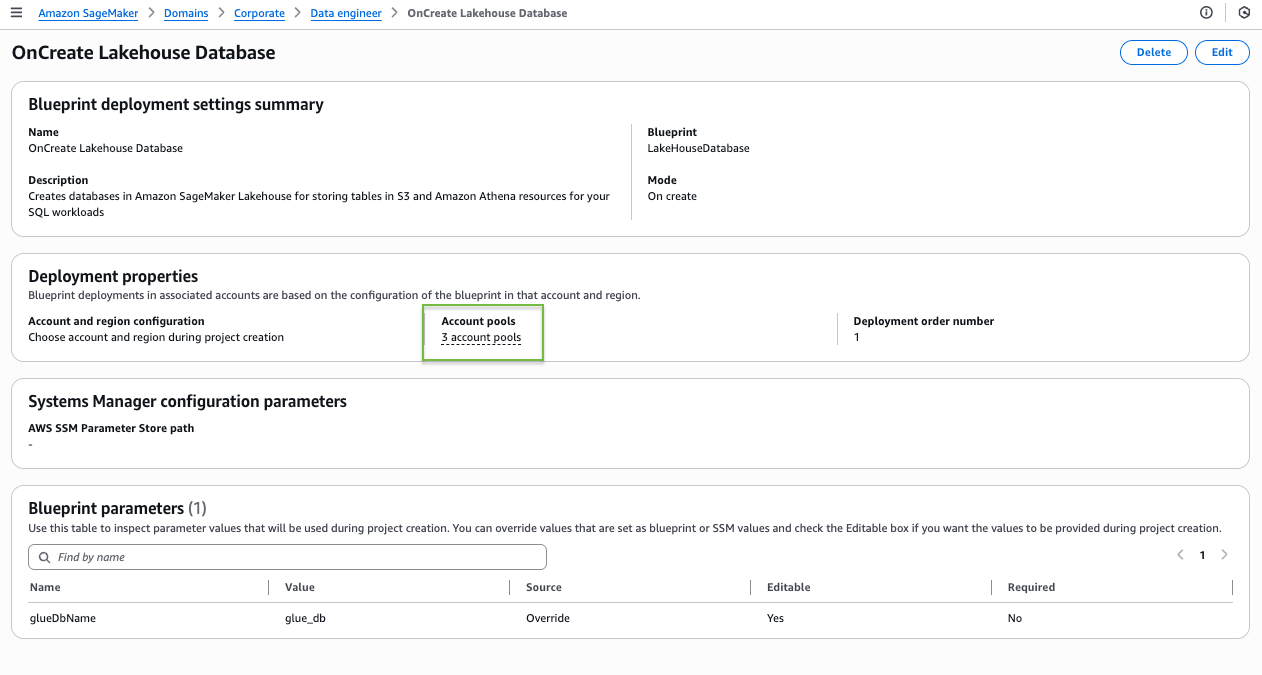Click the Editable column header
Viewport: 1262px width, 675px height.
click(x=789, y=587)
